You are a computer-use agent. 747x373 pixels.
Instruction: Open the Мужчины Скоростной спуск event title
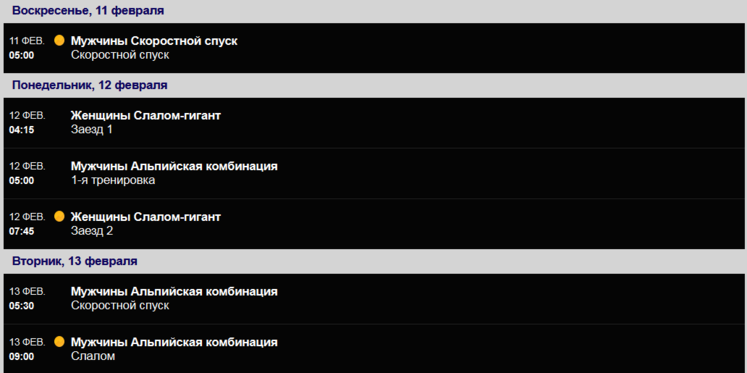(154, 41)
